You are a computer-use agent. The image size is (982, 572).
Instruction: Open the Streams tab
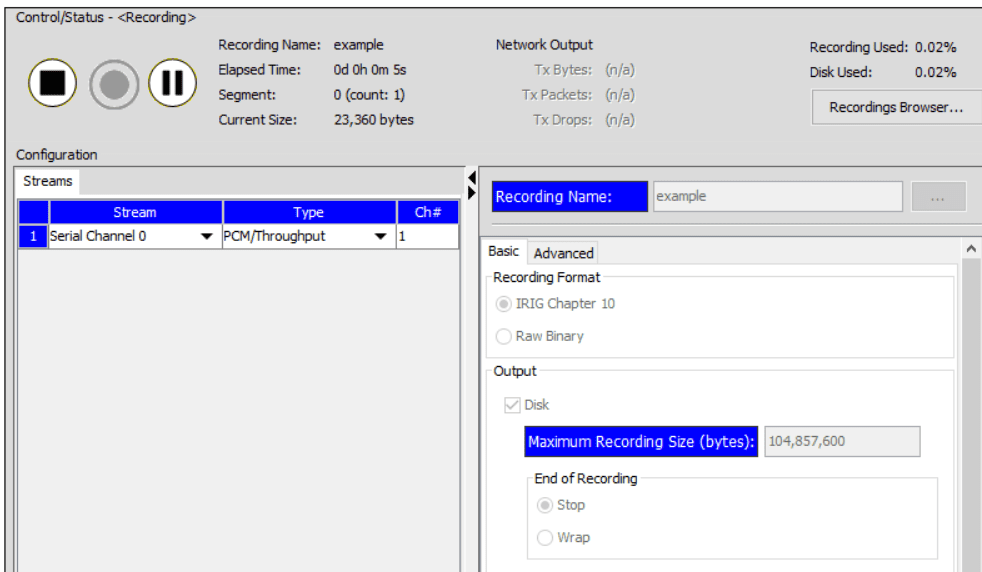47,181
